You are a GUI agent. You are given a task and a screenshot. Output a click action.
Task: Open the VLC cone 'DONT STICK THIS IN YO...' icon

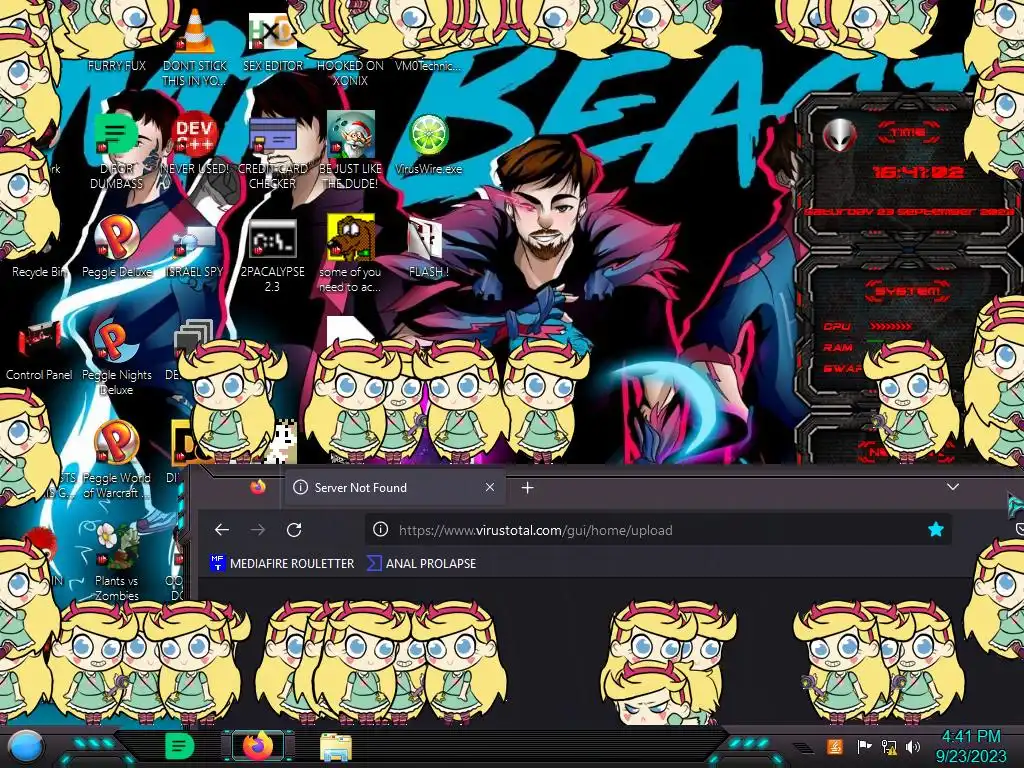[195, 46]
